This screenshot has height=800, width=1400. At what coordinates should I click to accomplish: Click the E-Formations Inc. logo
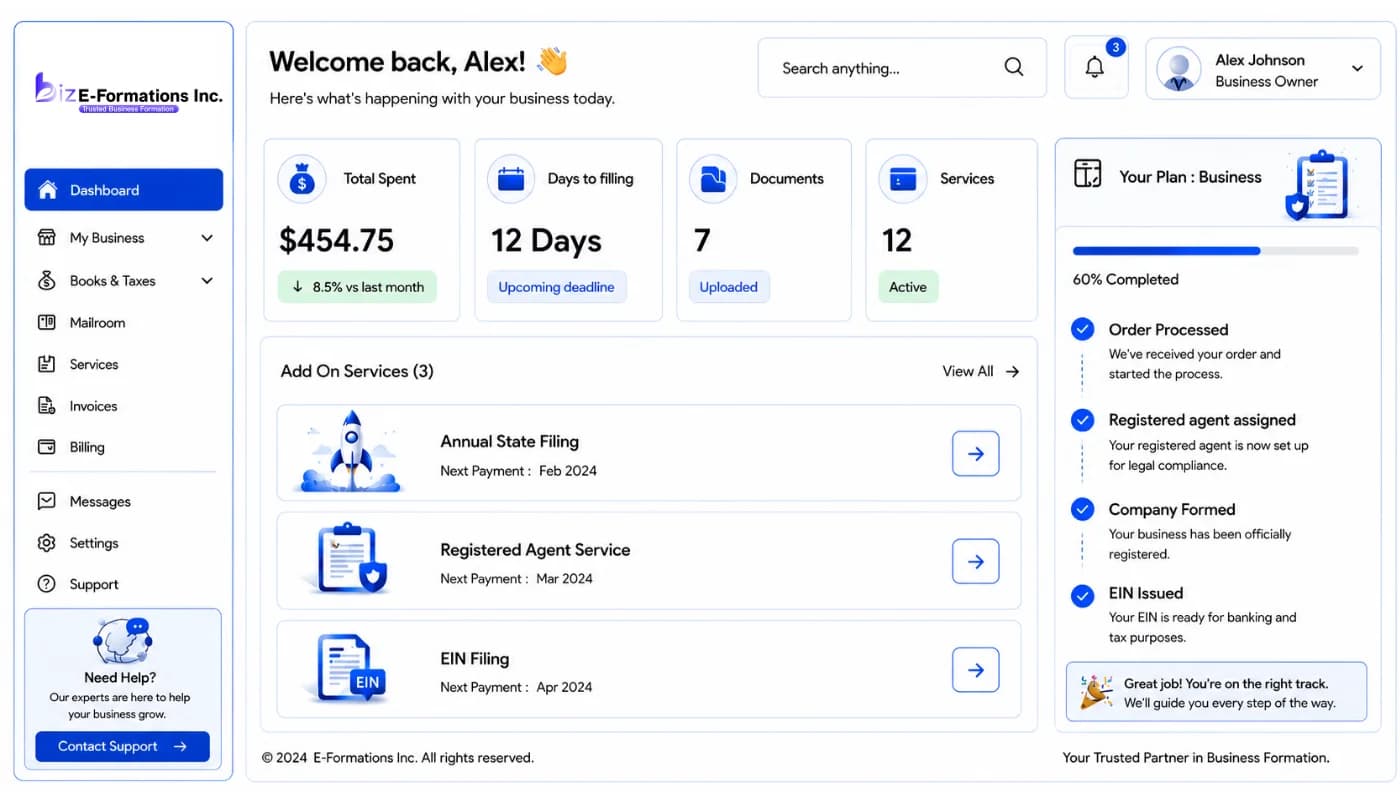point(128,93)
